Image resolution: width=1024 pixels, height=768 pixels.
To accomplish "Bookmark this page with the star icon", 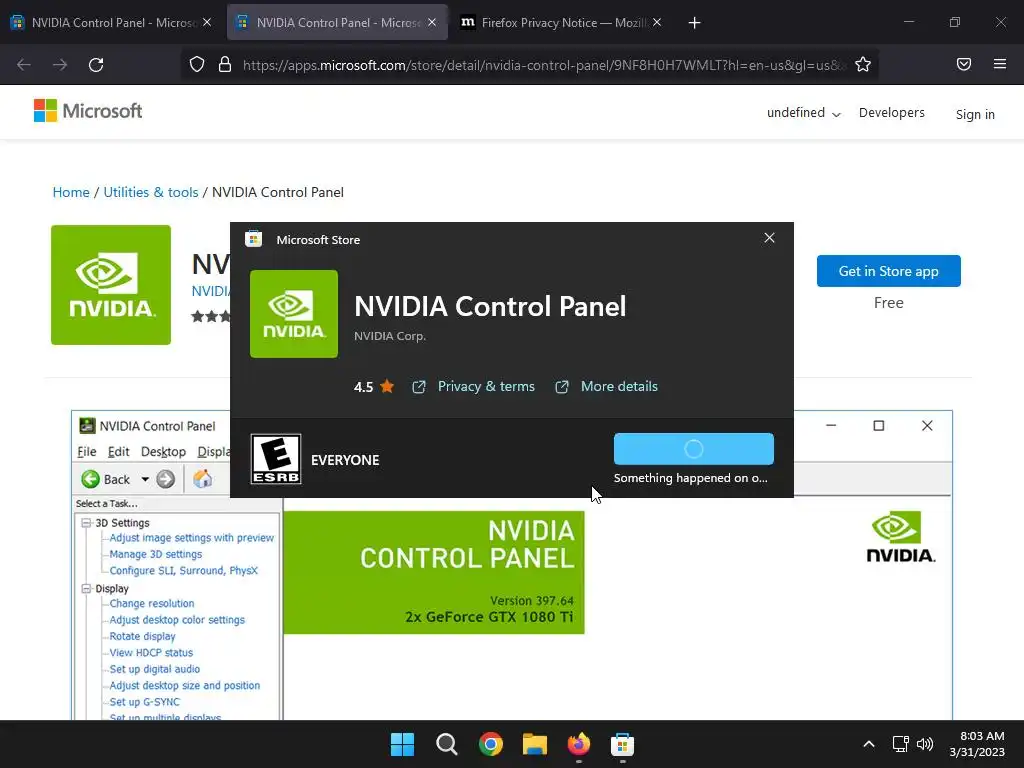I will (x=863, y=64).
